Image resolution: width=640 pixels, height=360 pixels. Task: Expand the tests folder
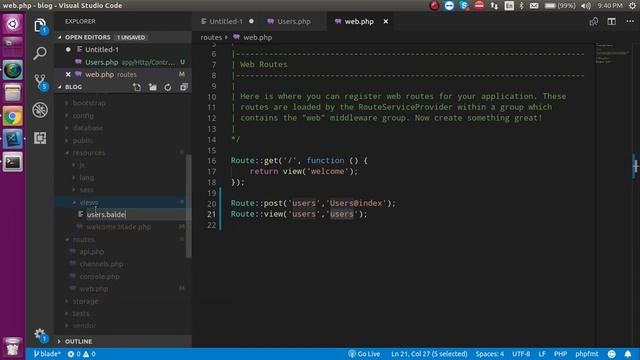[x=81, y=313]
